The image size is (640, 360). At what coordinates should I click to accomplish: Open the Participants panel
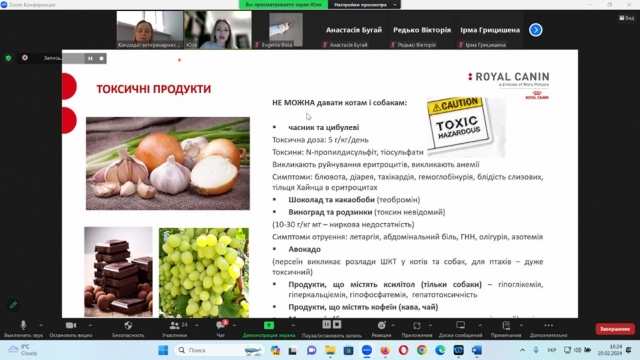coord(174,325)
